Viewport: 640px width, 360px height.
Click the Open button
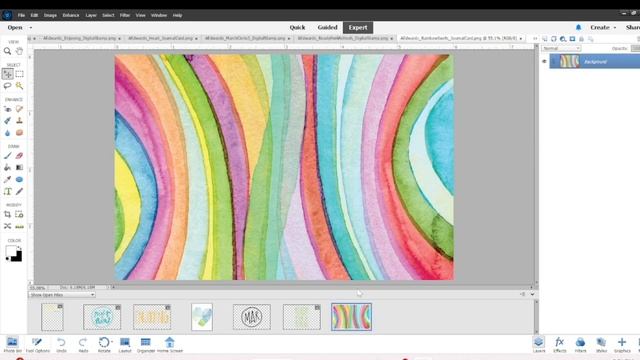tap(15, 27)
